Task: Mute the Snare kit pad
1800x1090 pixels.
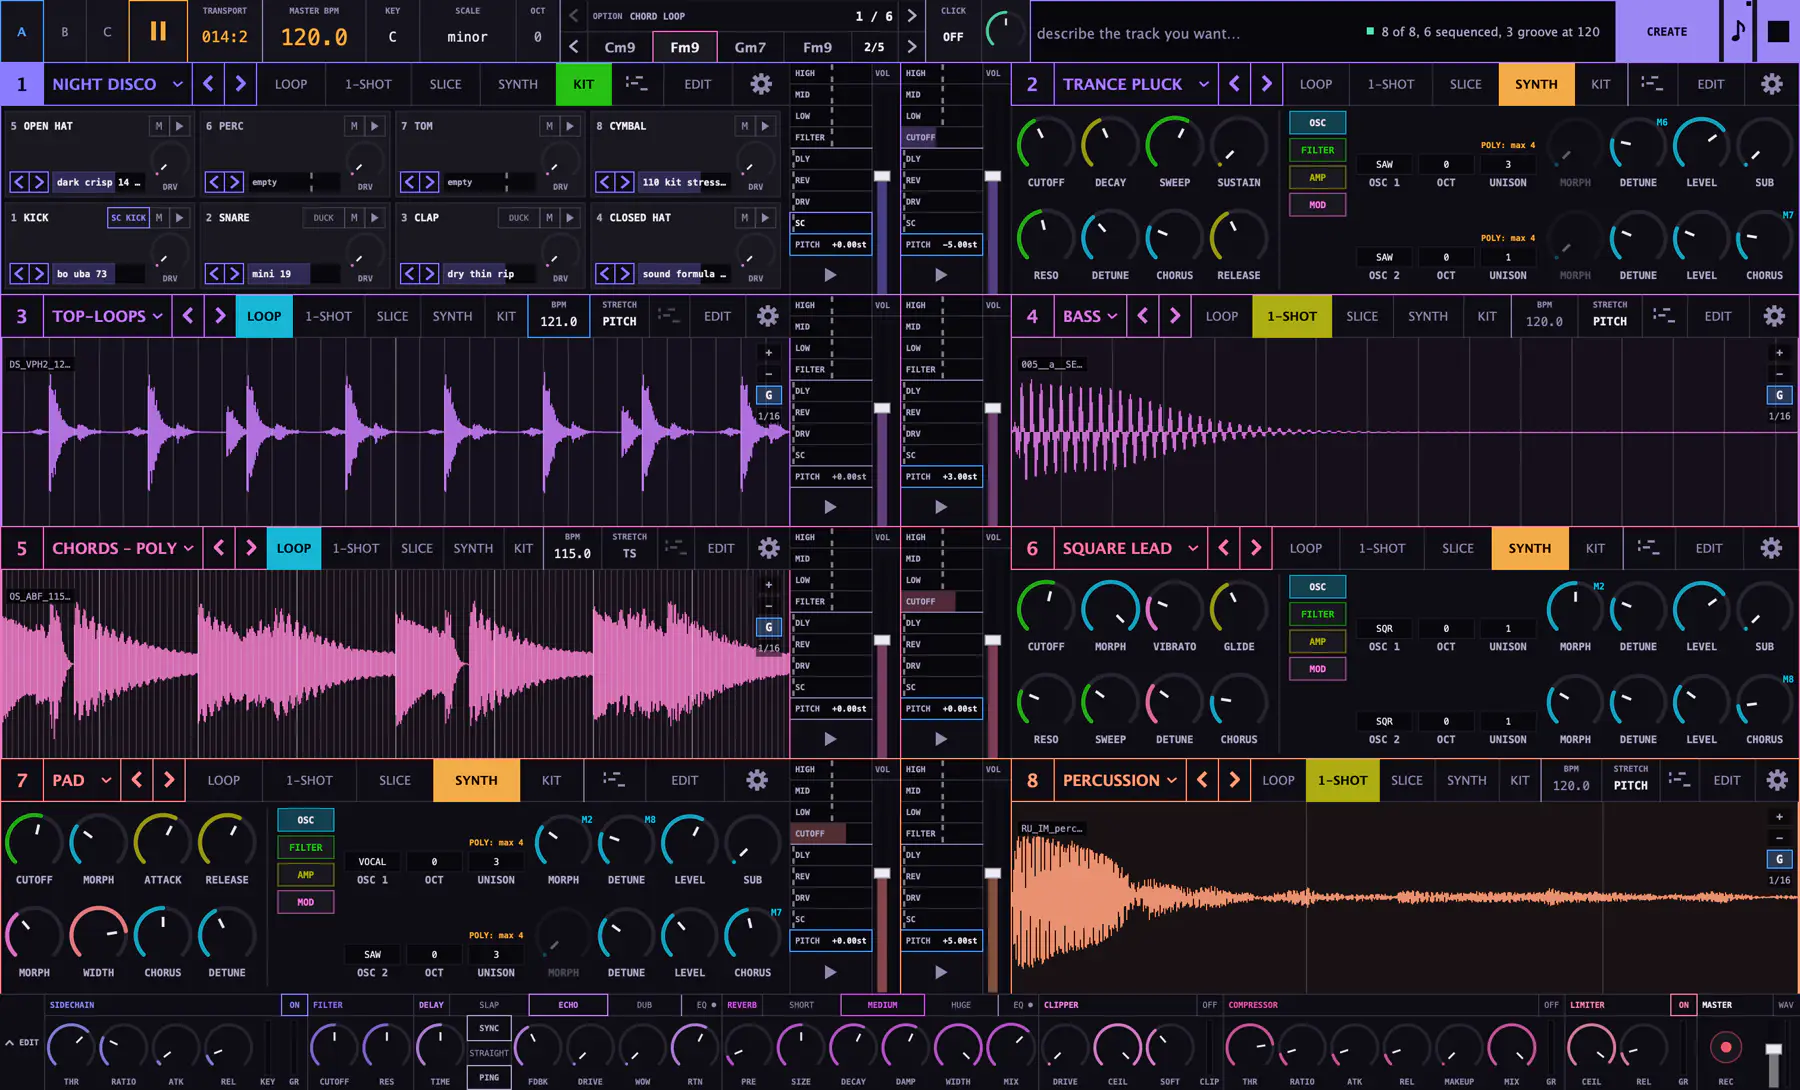Action: pos(354,217)
